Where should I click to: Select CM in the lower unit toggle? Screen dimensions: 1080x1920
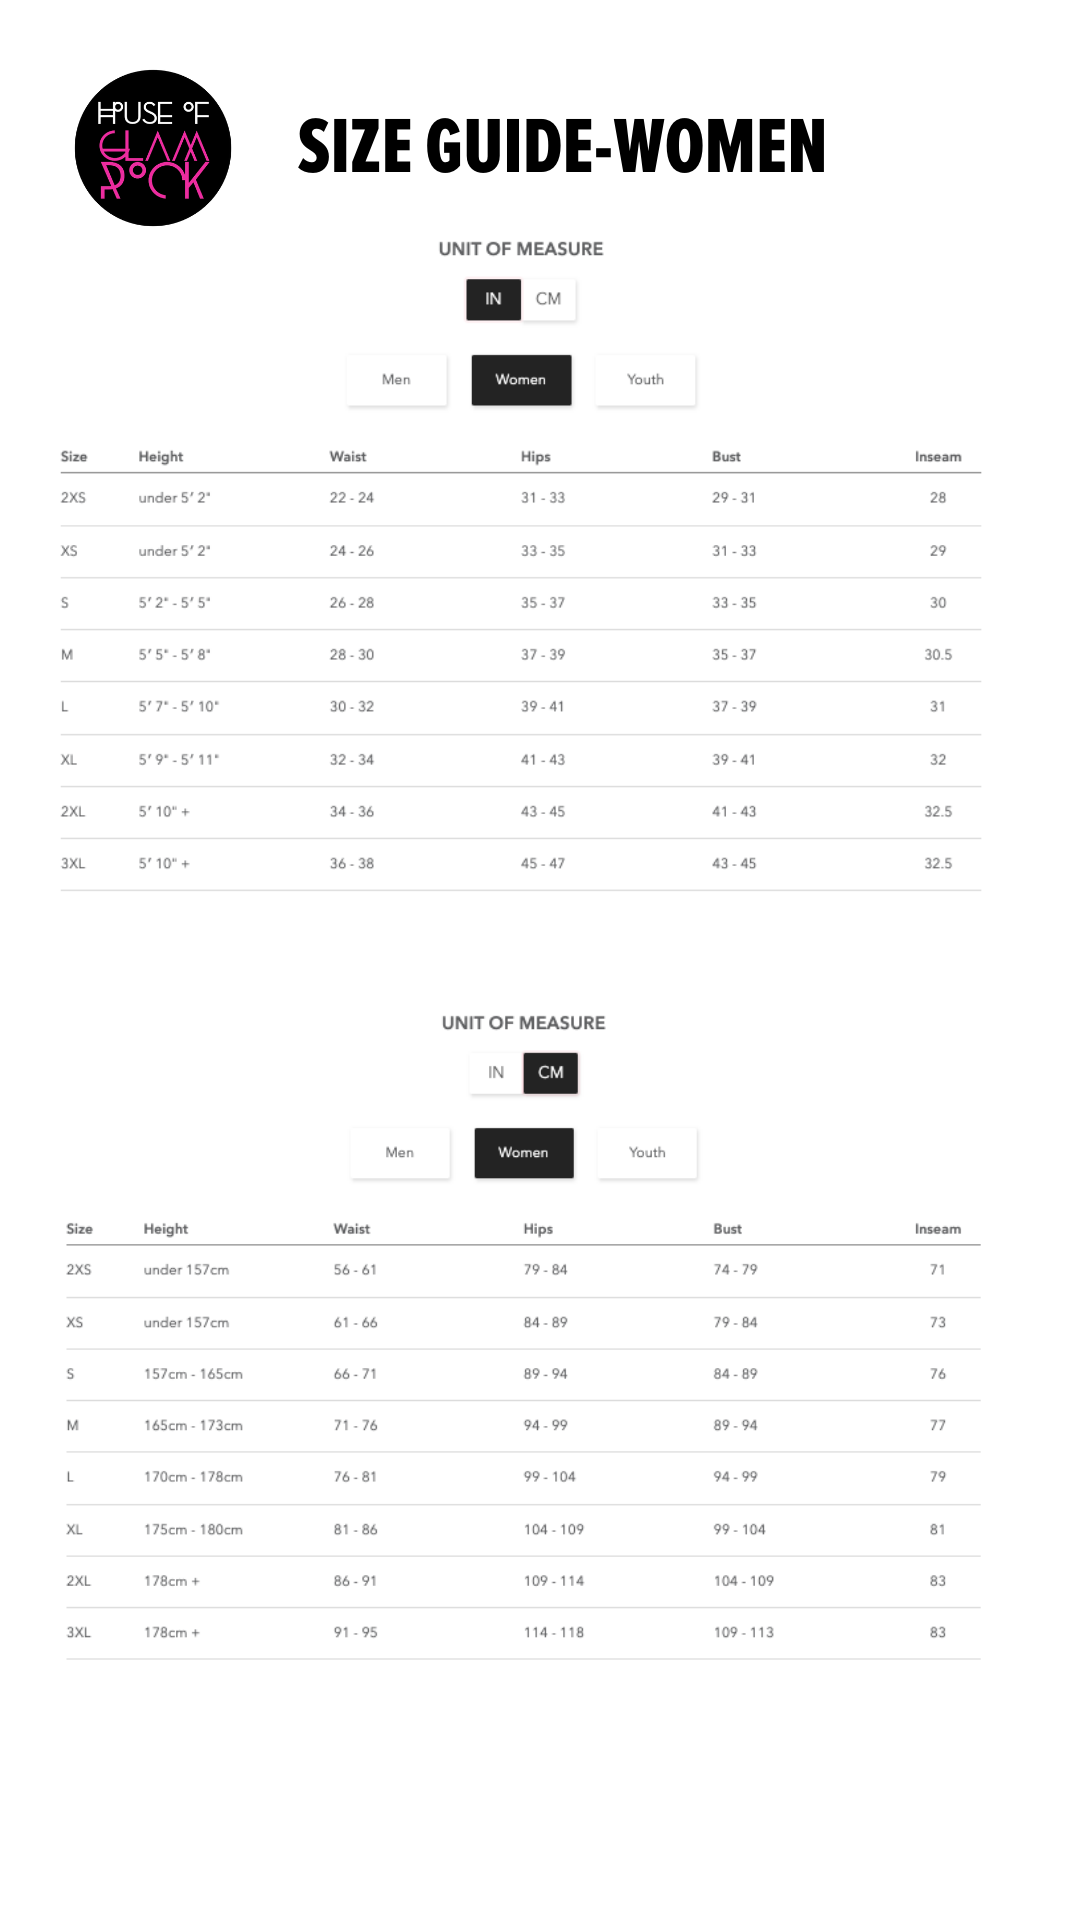551,1073
